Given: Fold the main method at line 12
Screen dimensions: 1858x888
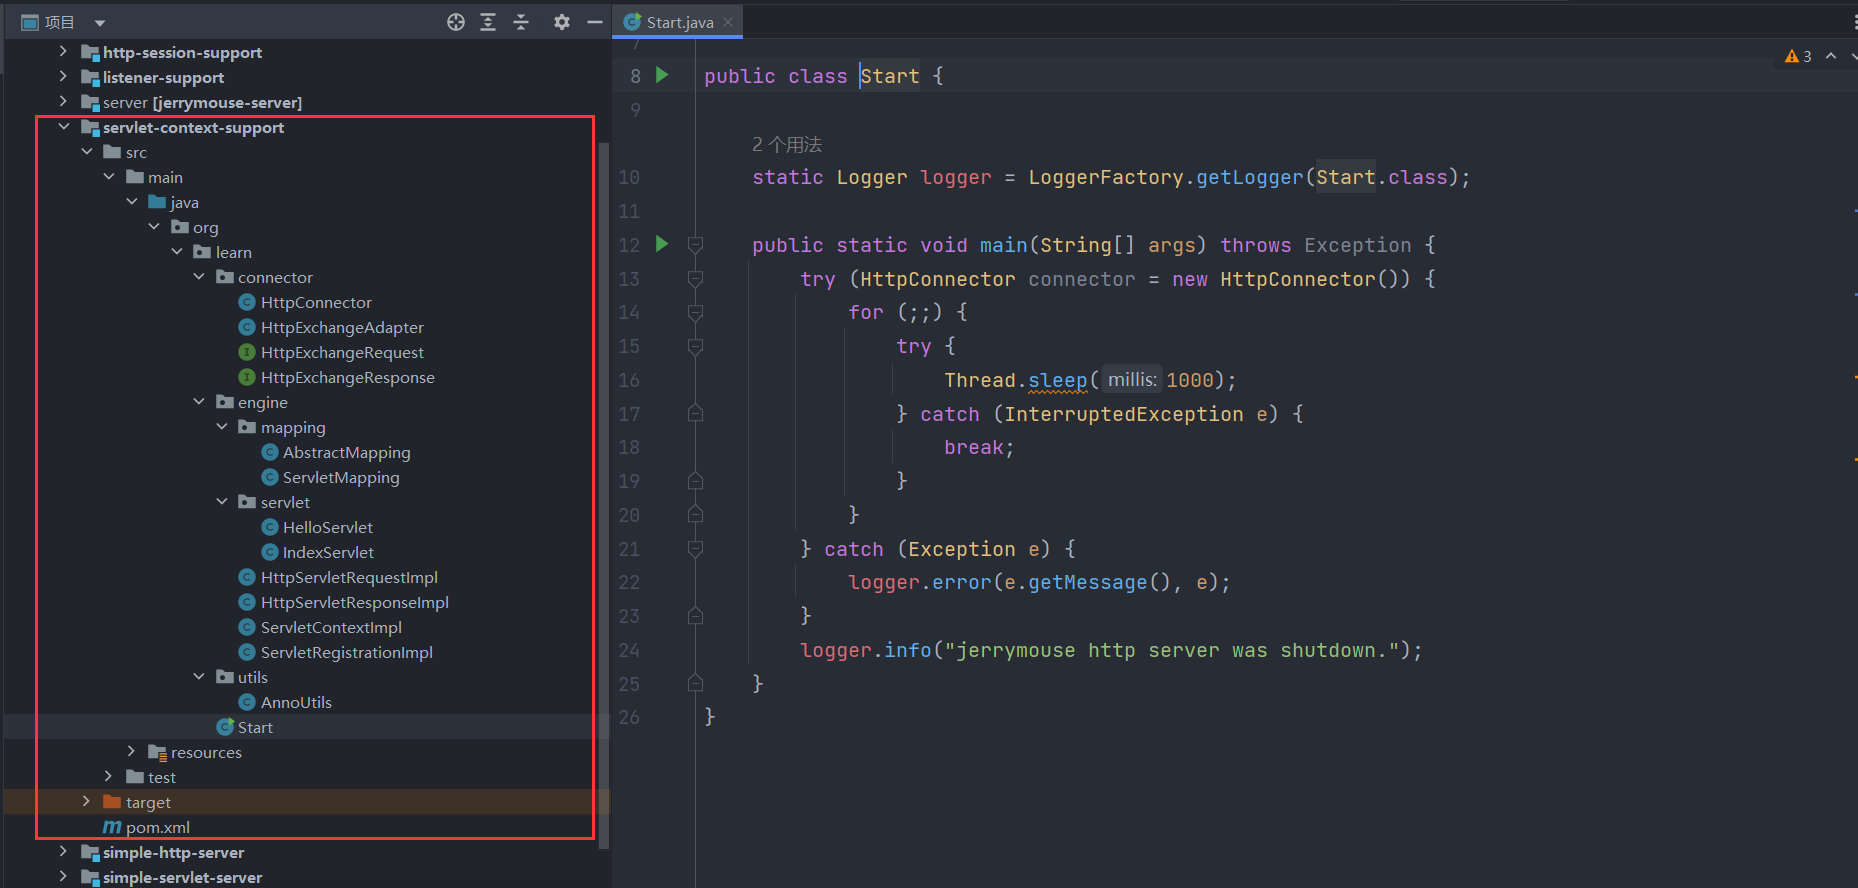Looking at the screenshot, I should click(x=695, y=245).
